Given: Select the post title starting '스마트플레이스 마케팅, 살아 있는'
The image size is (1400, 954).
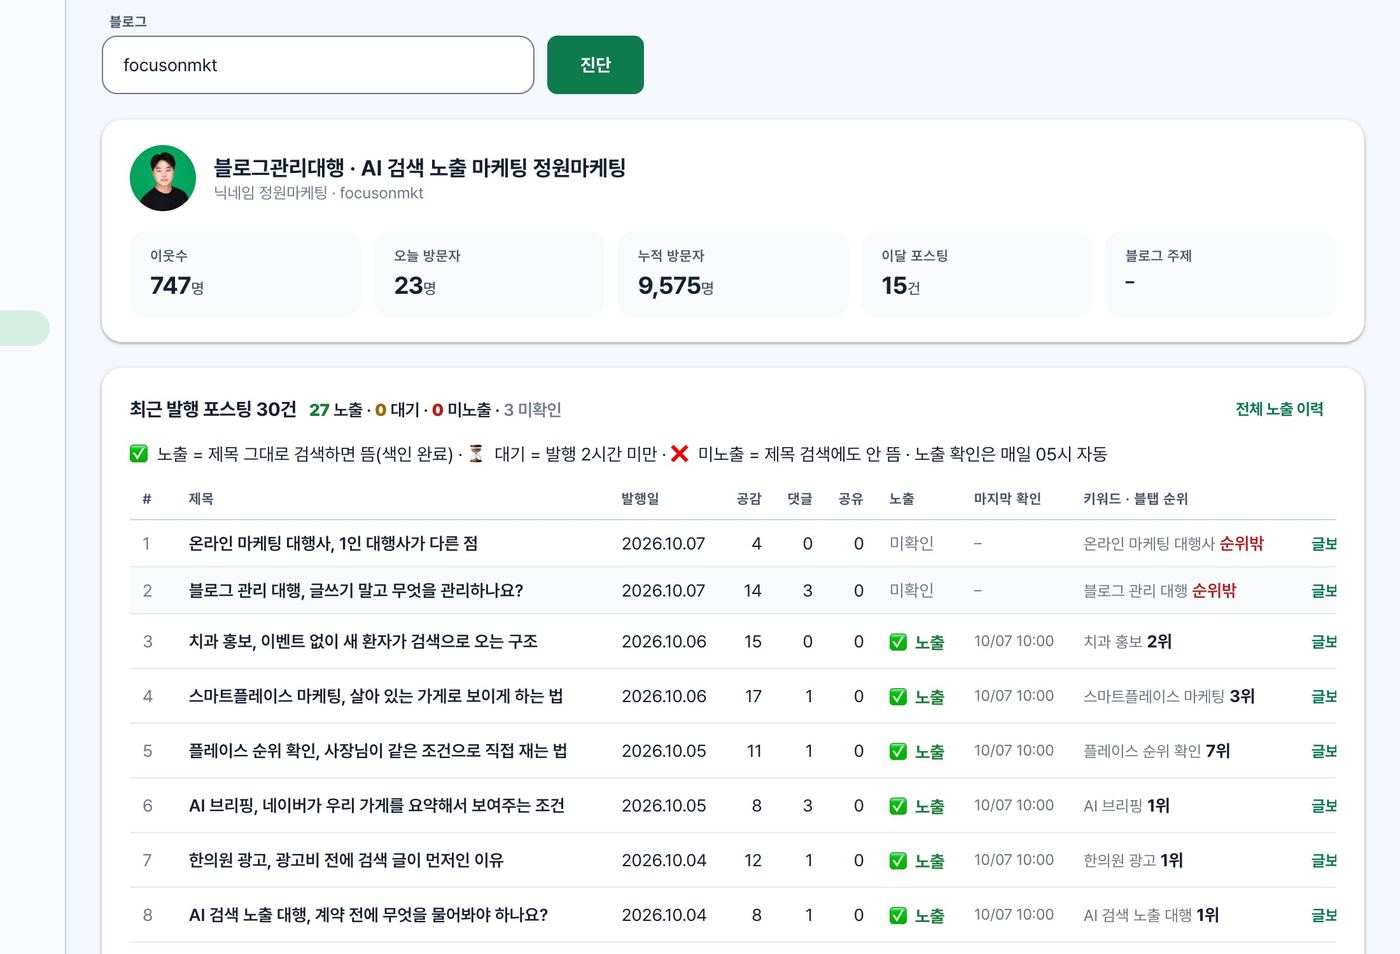Looking at the screenshot, I should 376,697.
